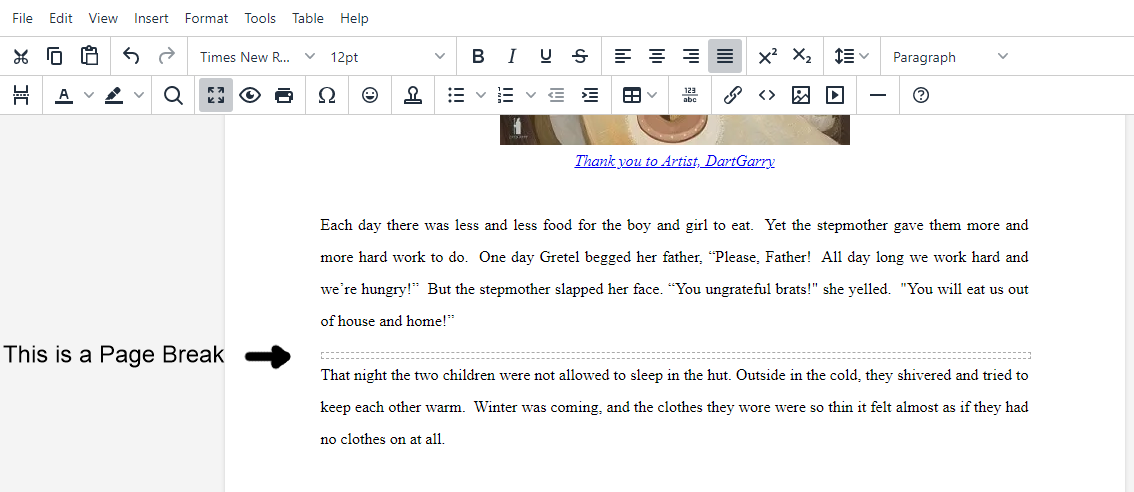Align text left
1134x492 pixels.
[623, 56]
